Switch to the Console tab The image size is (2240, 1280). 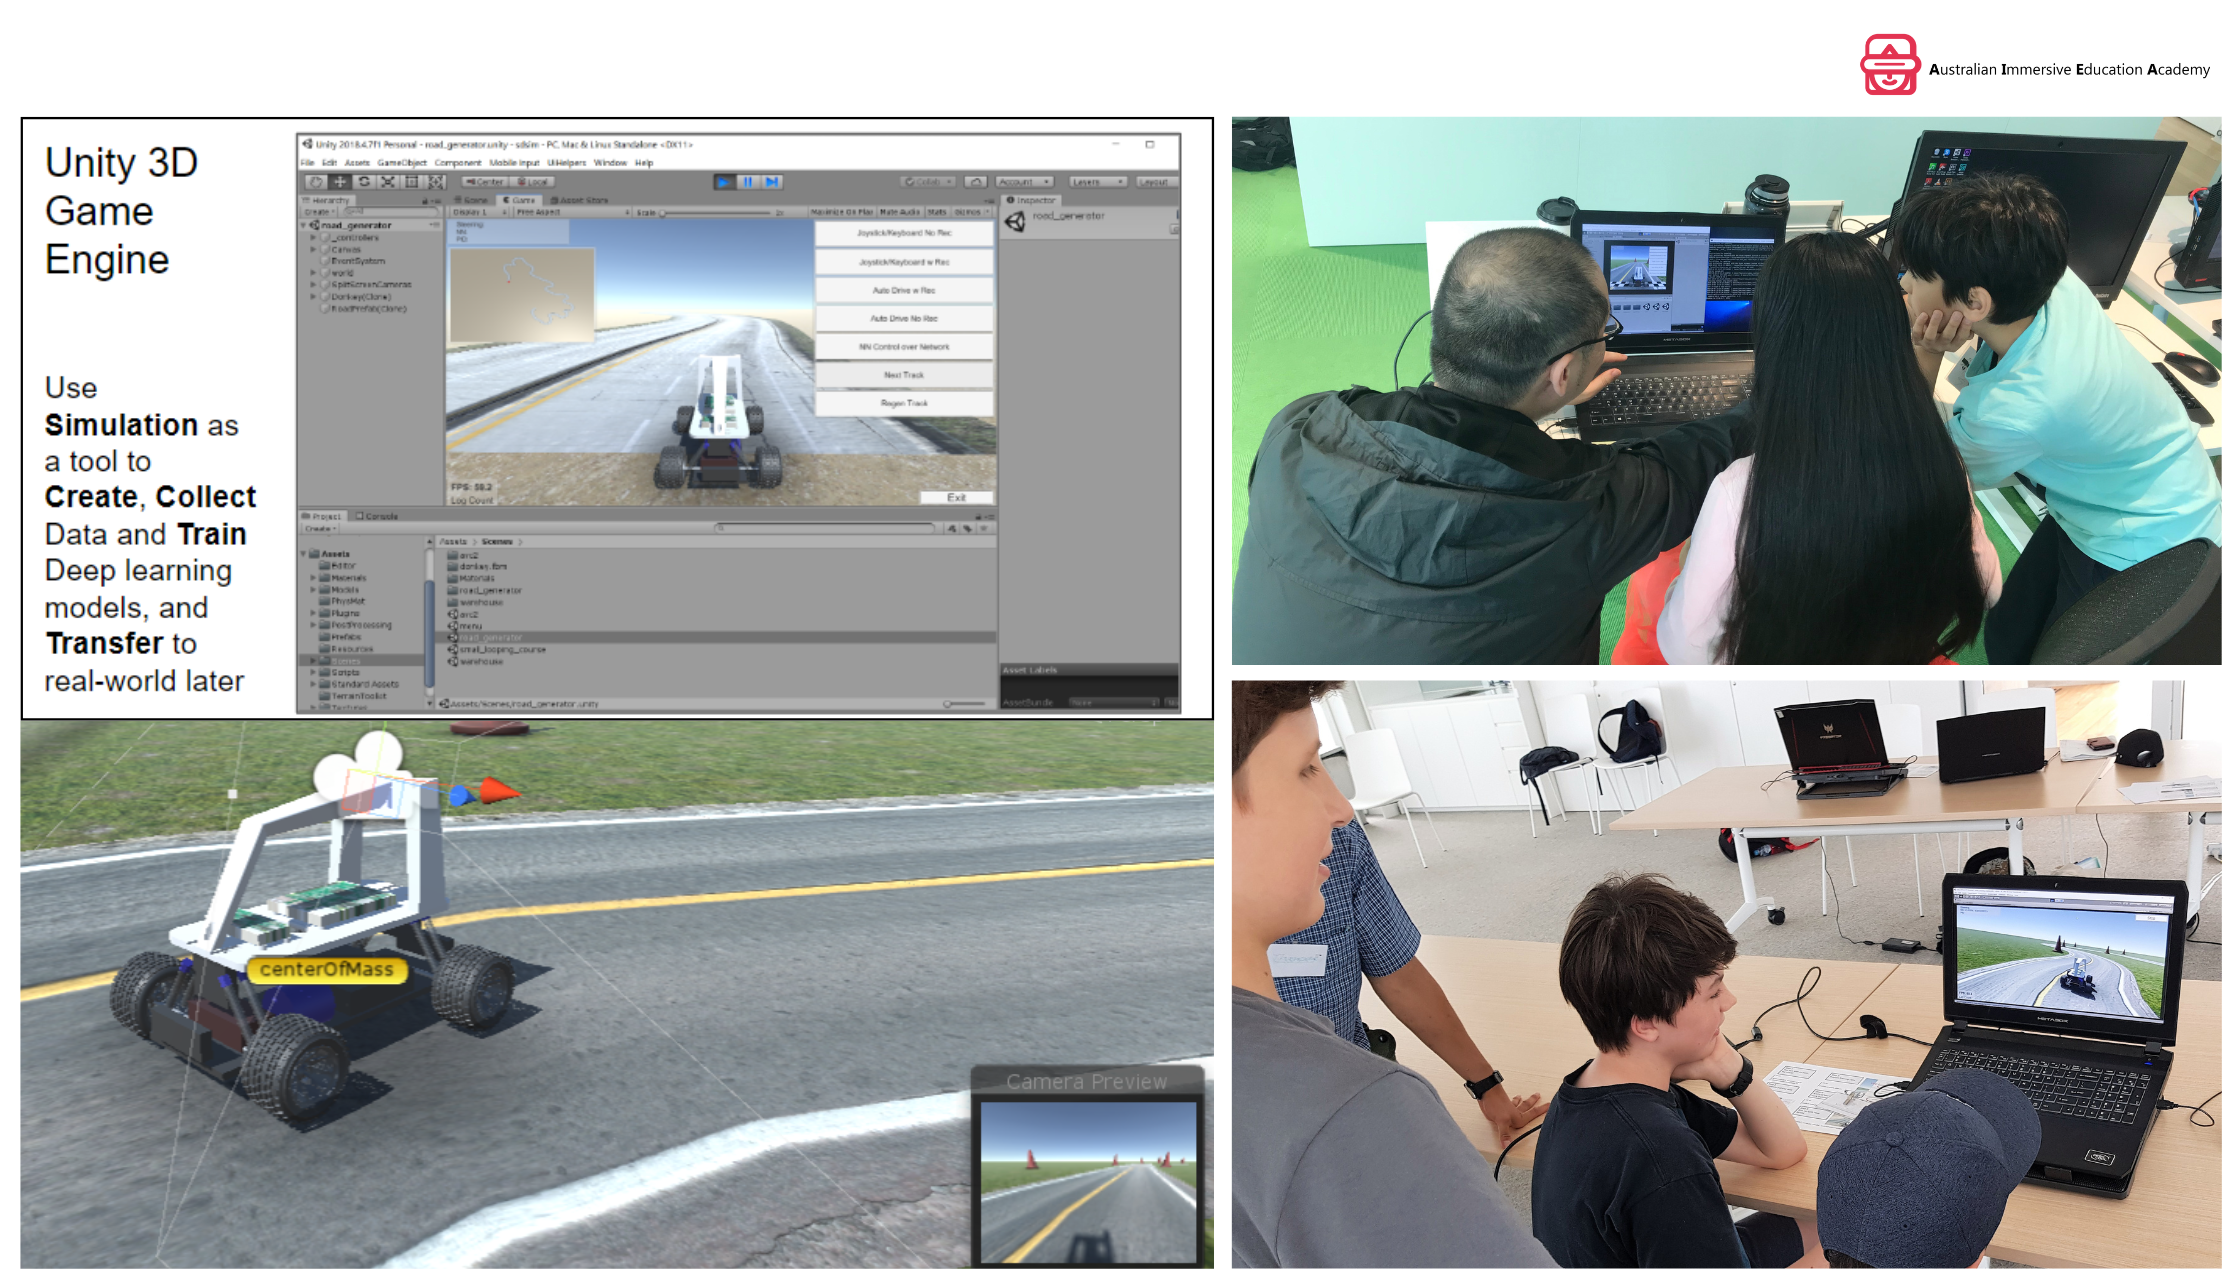[377, 516]
